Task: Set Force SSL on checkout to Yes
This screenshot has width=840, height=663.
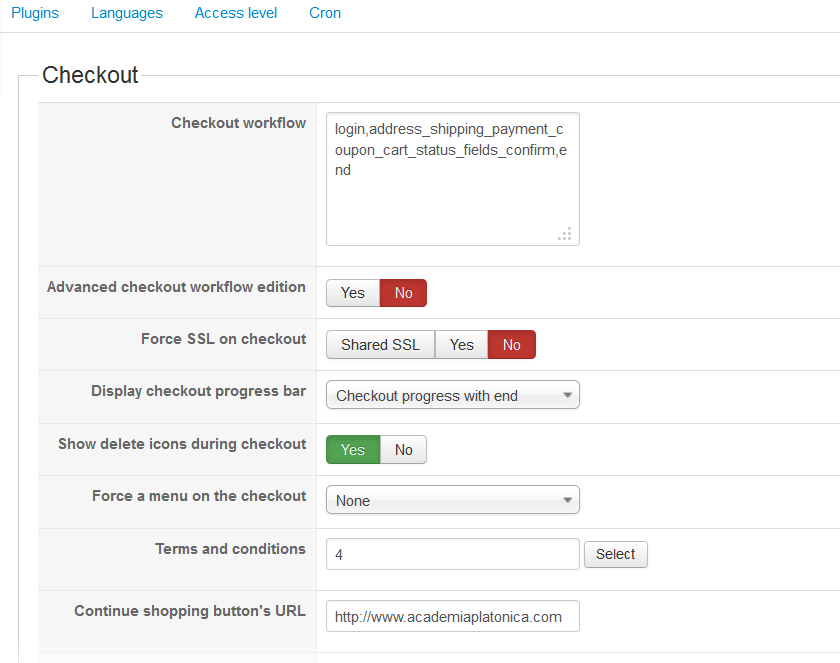Action: coord(461,345)
